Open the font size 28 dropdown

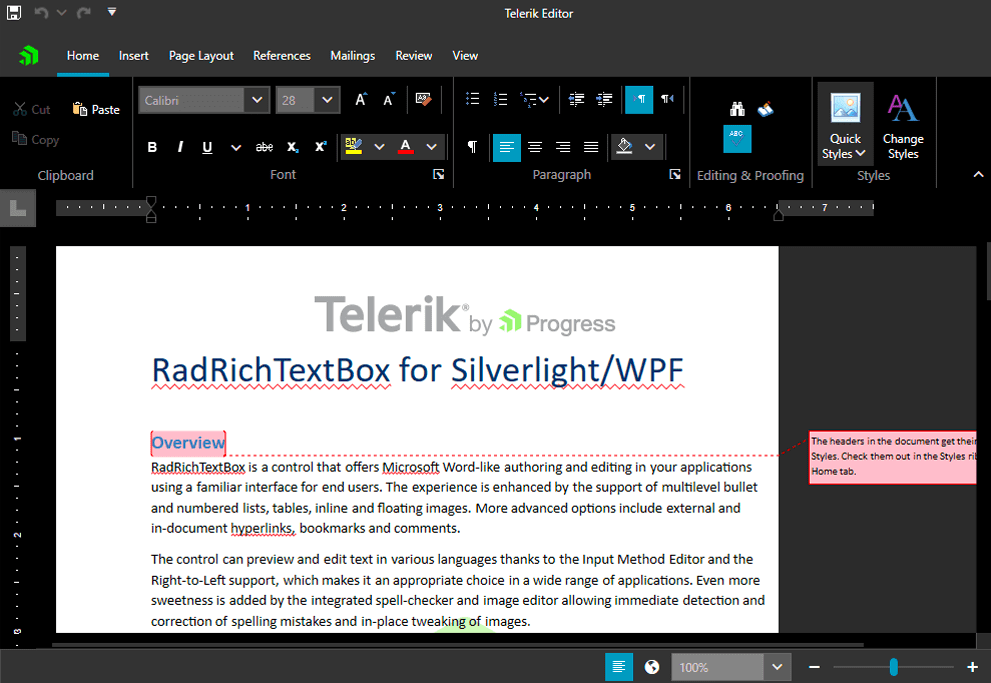pyautogui.click(x=327, y=100)
